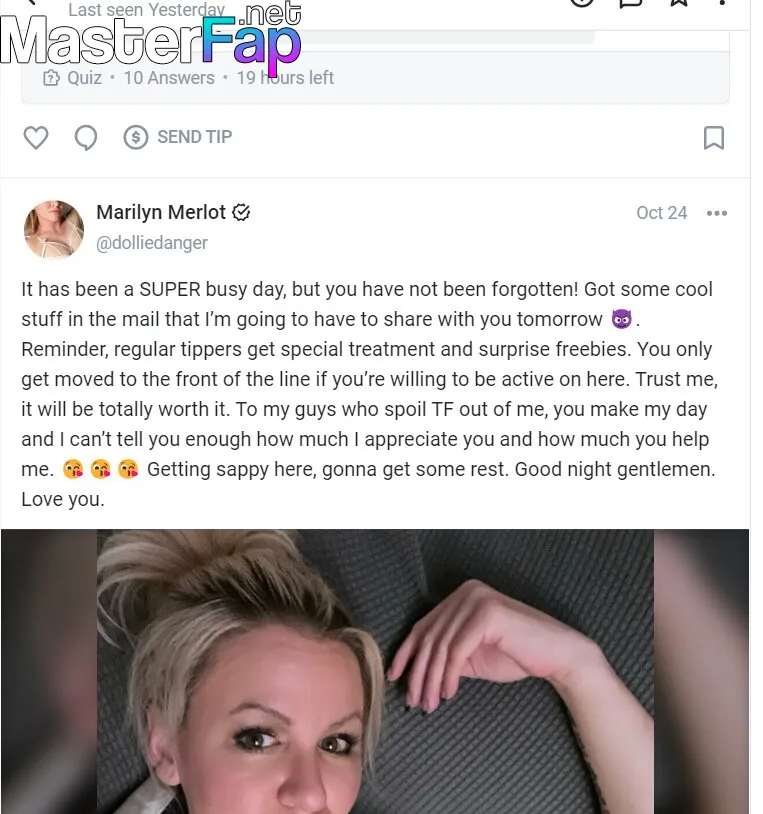Select the purple devil emoji in post
Viewport: 763px width, 814px height.
coord(621,319)
